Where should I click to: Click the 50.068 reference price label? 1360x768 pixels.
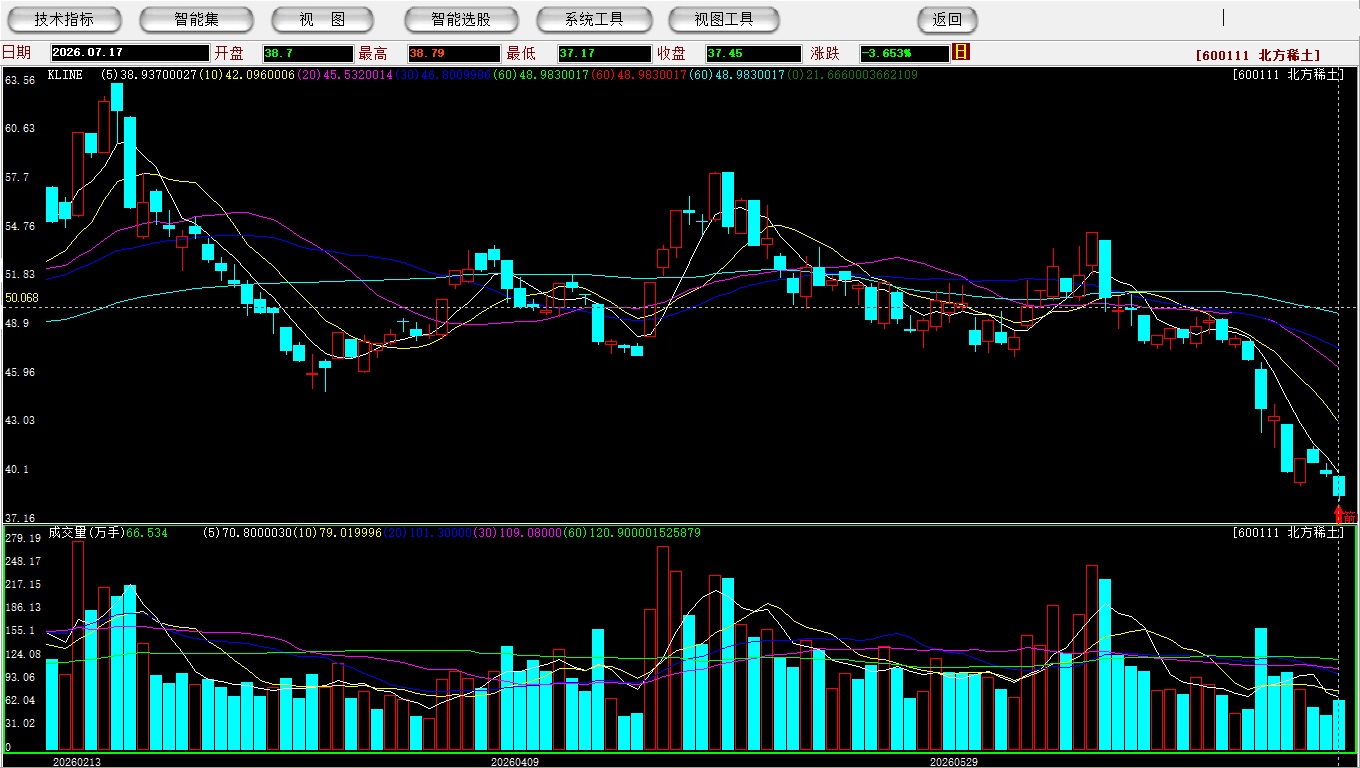click(x=21, y=298)
